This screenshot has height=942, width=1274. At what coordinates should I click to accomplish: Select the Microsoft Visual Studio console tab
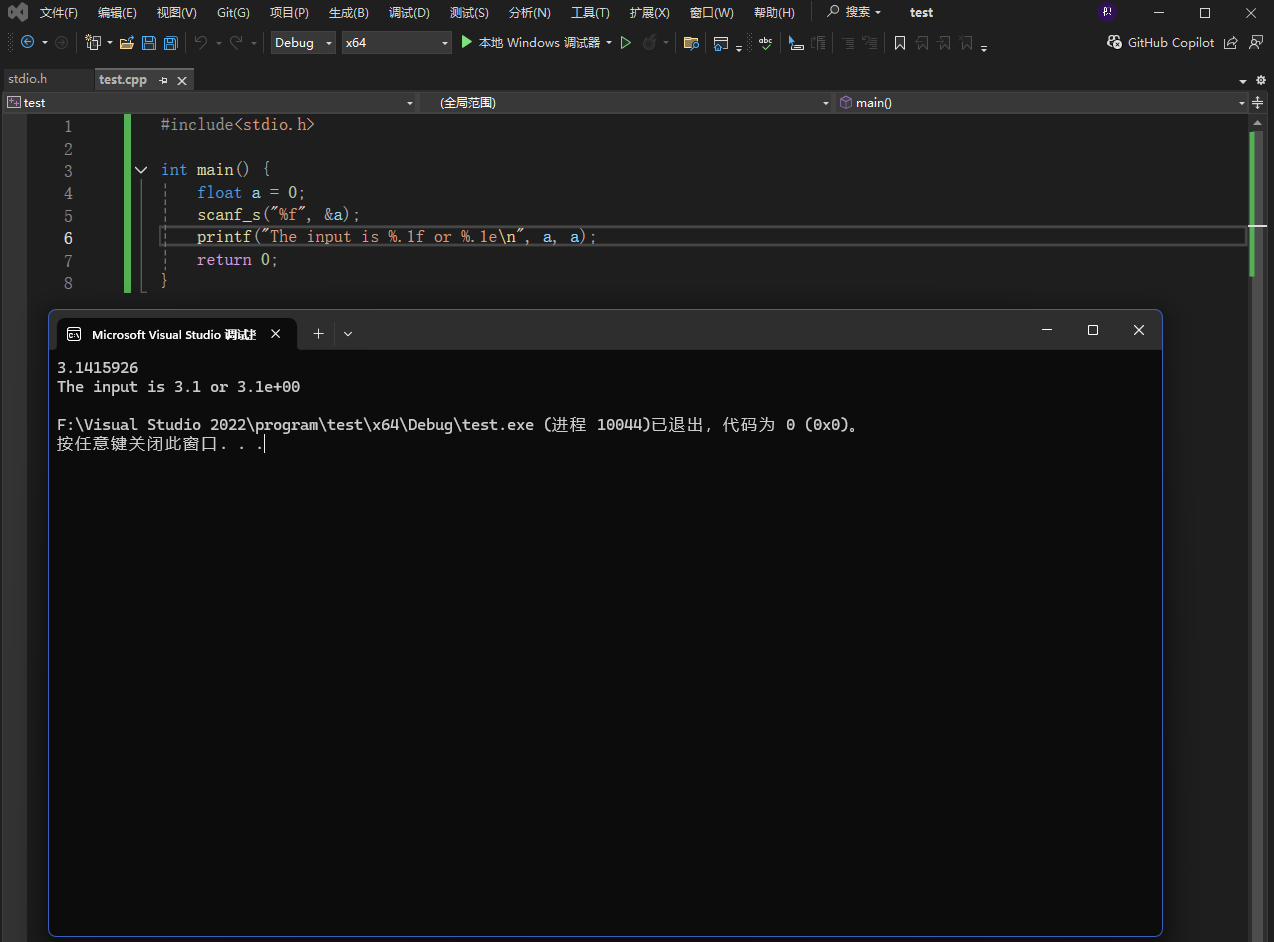coord(174,334)
